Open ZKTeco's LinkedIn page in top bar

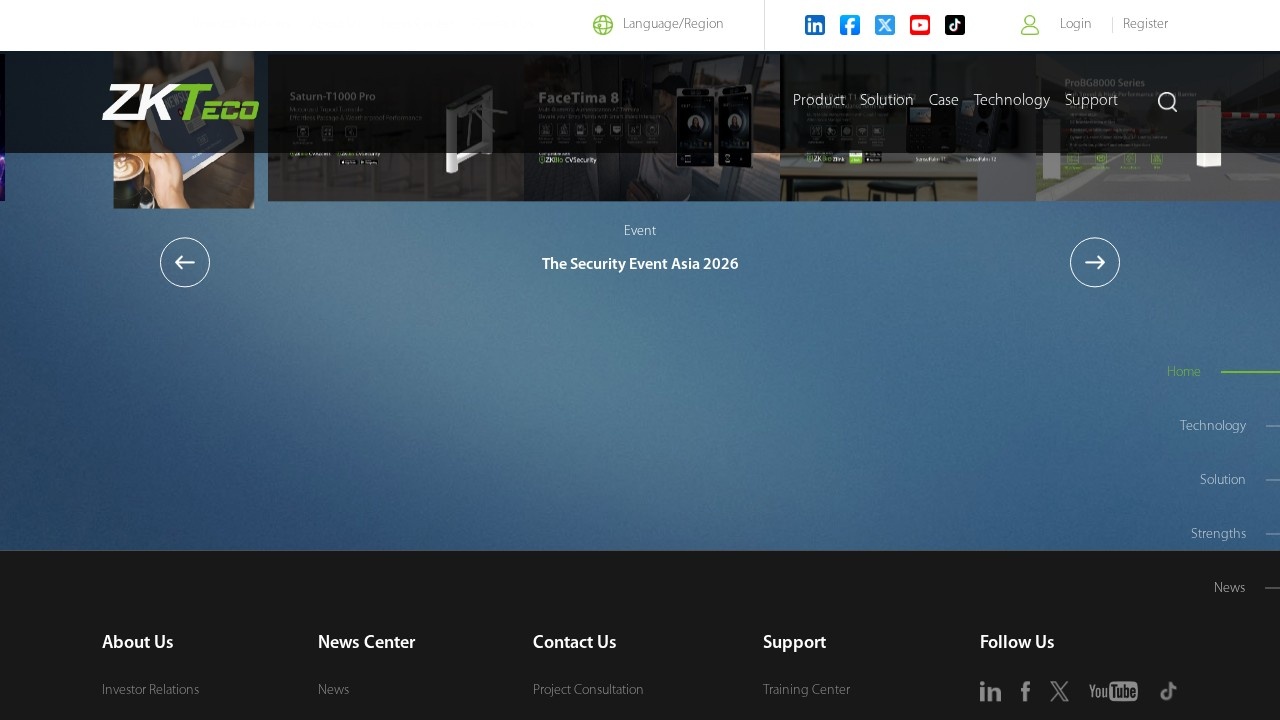click(x=815, y=25)
